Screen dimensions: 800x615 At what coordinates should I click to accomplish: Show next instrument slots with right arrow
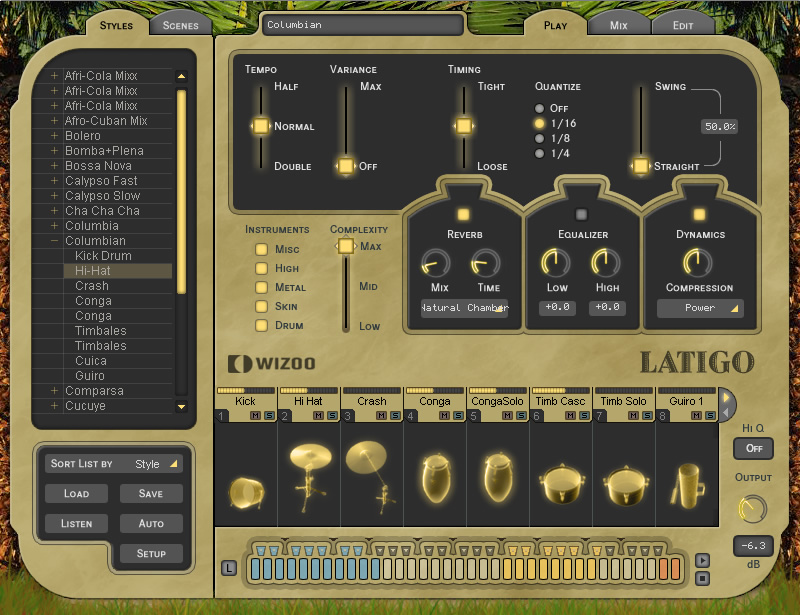tap(725, 398)
